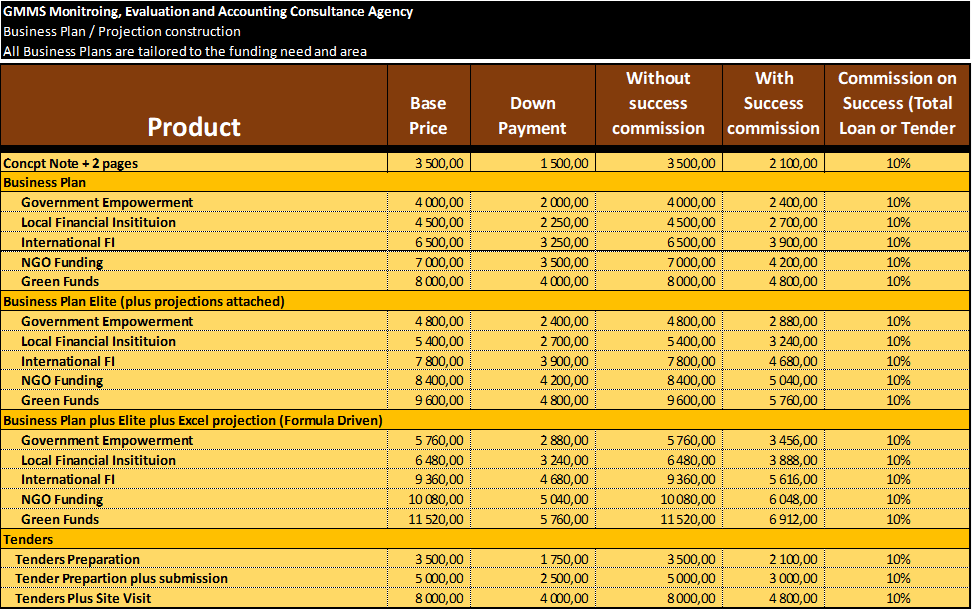Screen dimensions: 972x610
Task: Click "Business Plan / Projection construction" subtitle
Action: pyautogui.click(x=122, y=31)
